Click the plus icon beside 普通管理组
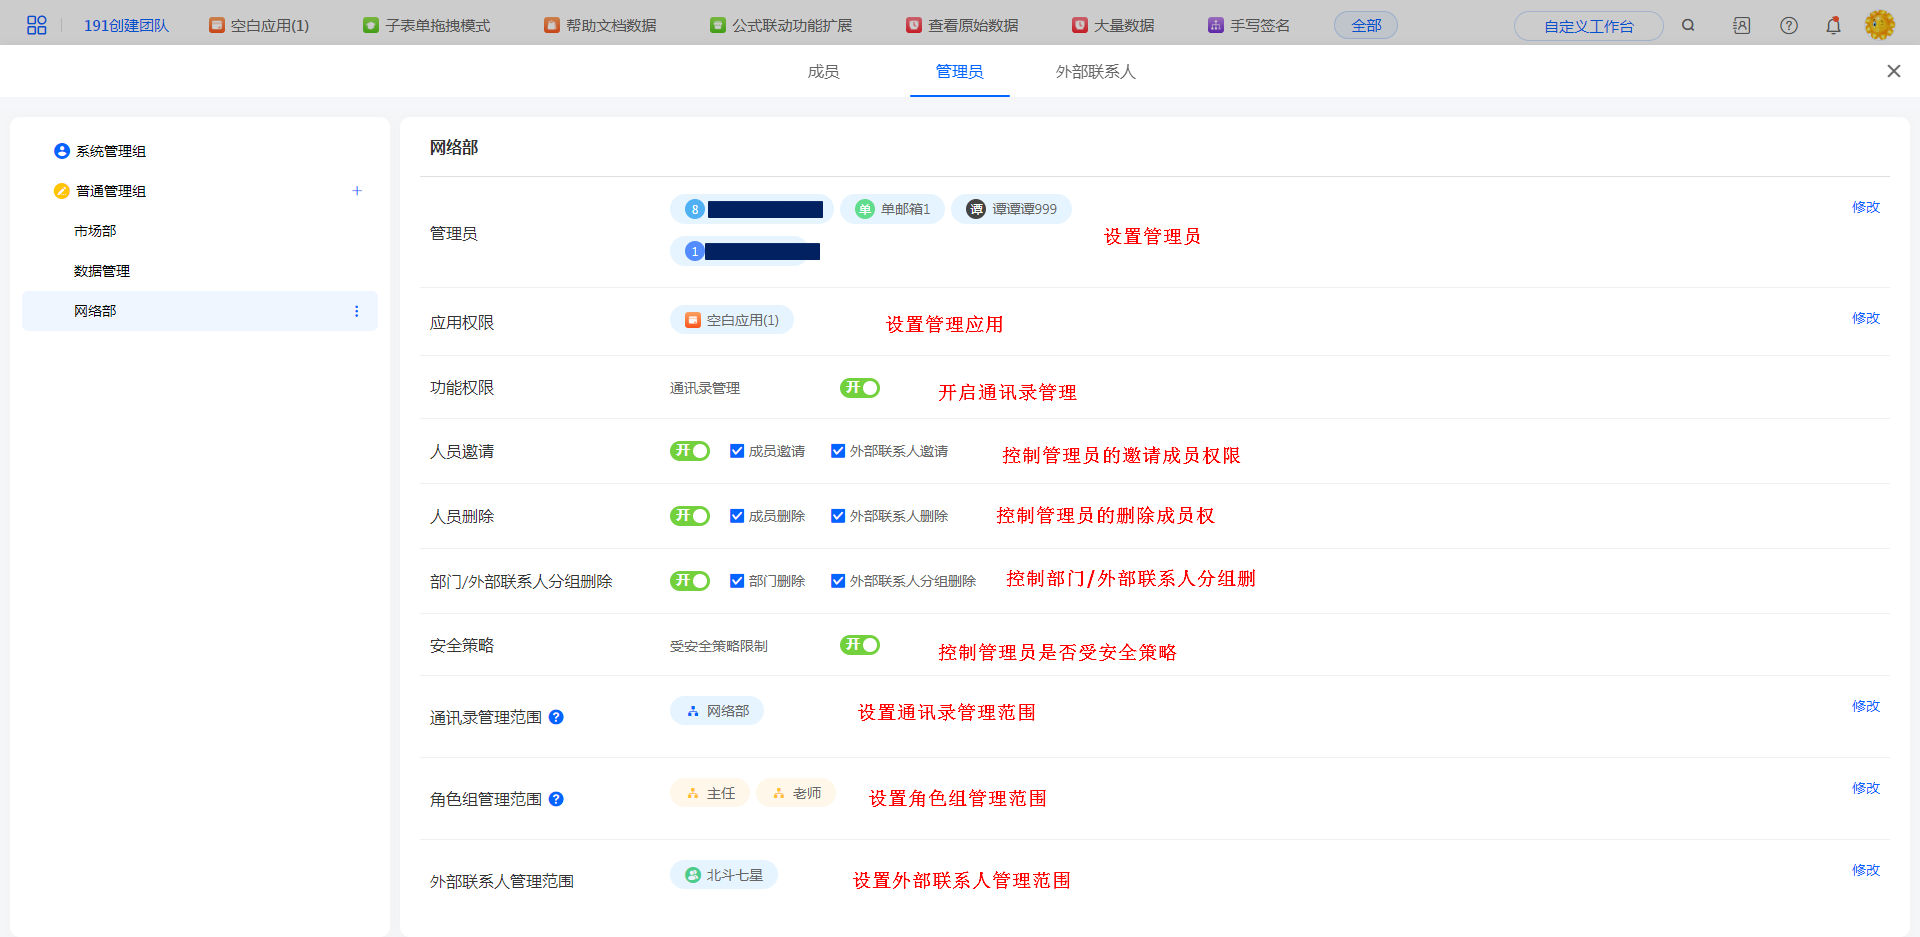The height and width of the screenshot is (937, 1920). [x=357, y=191]
